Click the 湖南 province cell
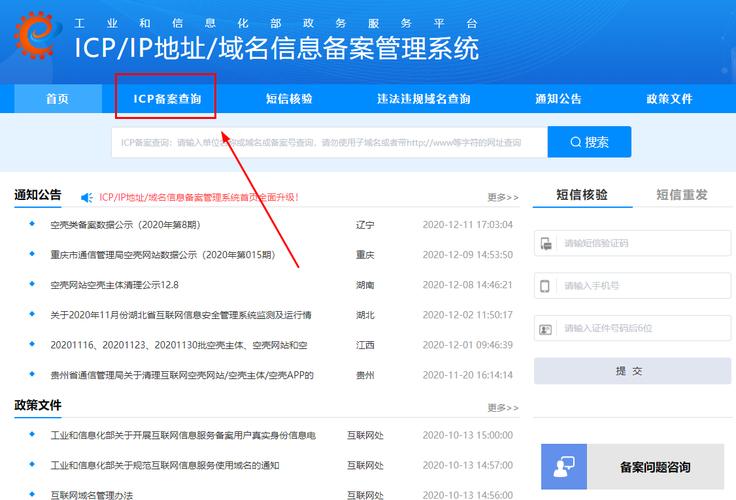736x500 pixels. [x=365, y=285]
